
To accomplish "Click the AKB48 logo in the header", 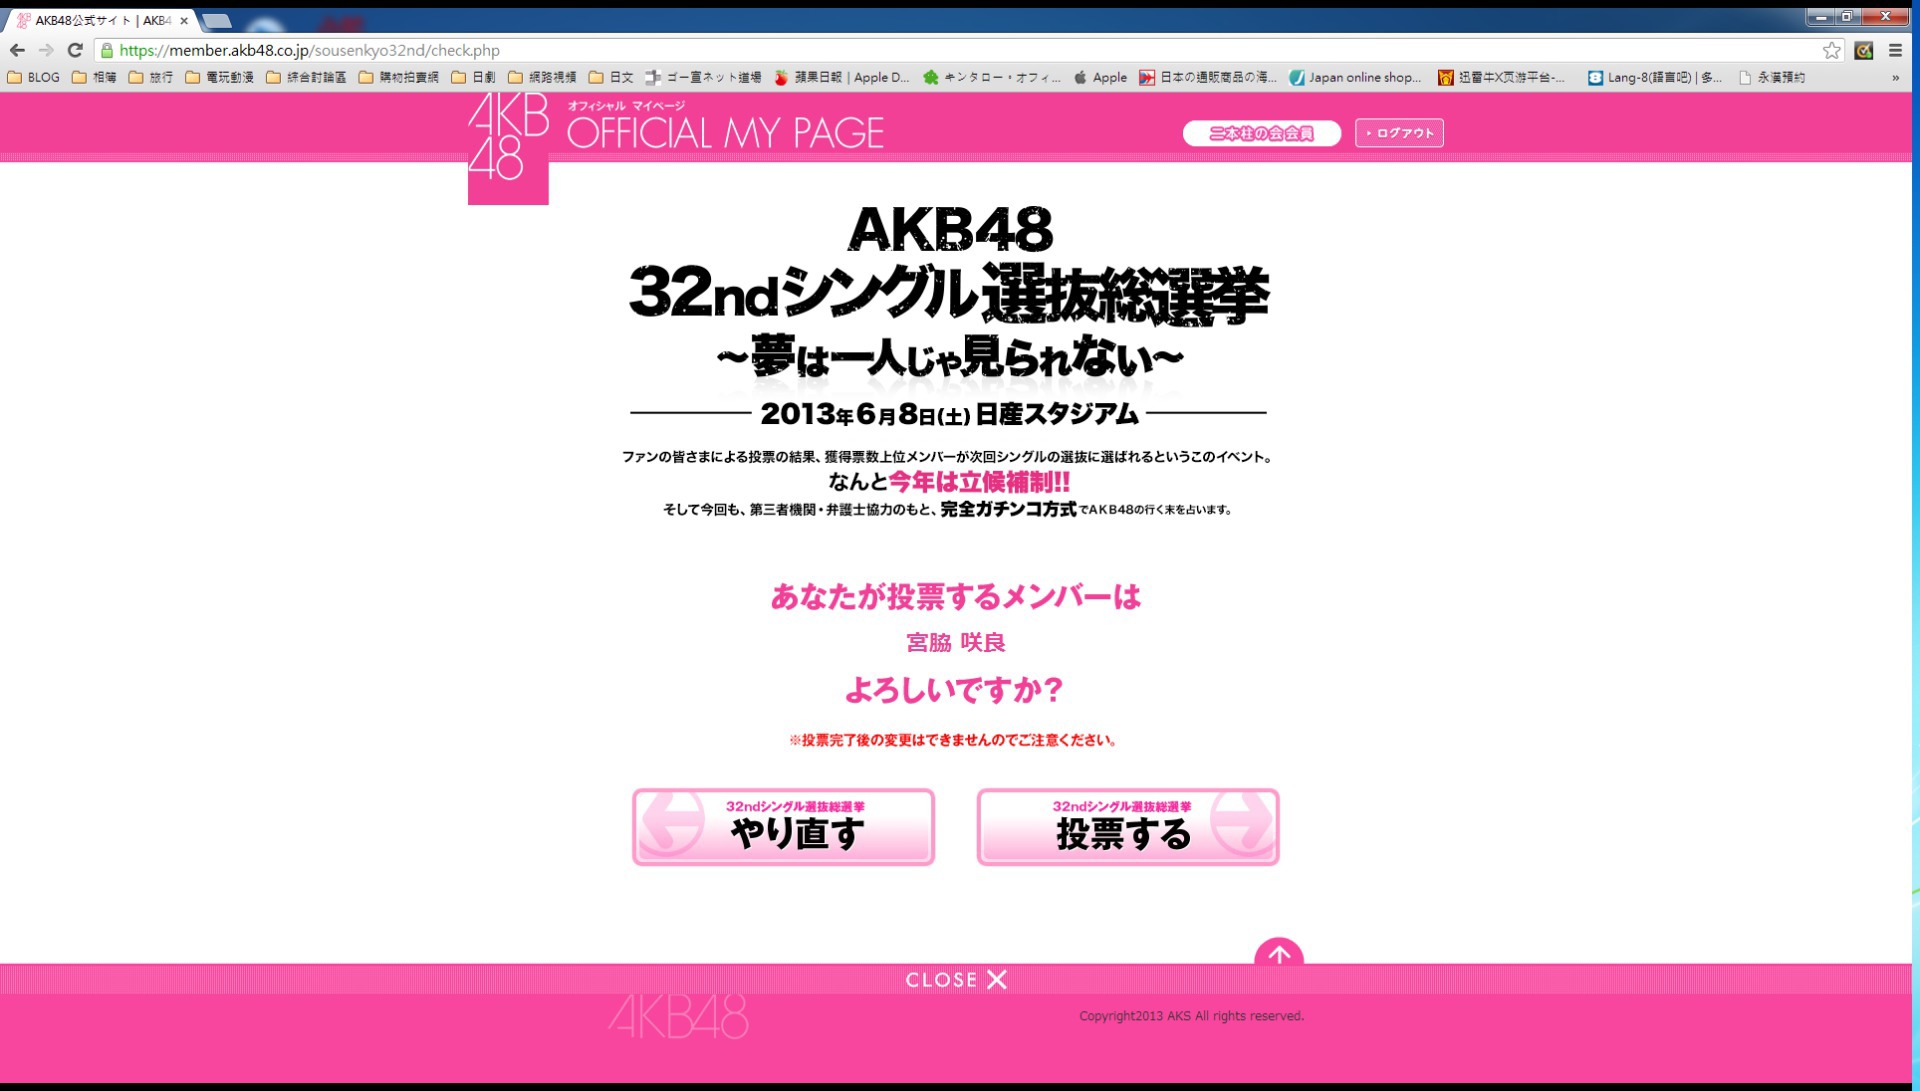I will (x=508, y=145).
